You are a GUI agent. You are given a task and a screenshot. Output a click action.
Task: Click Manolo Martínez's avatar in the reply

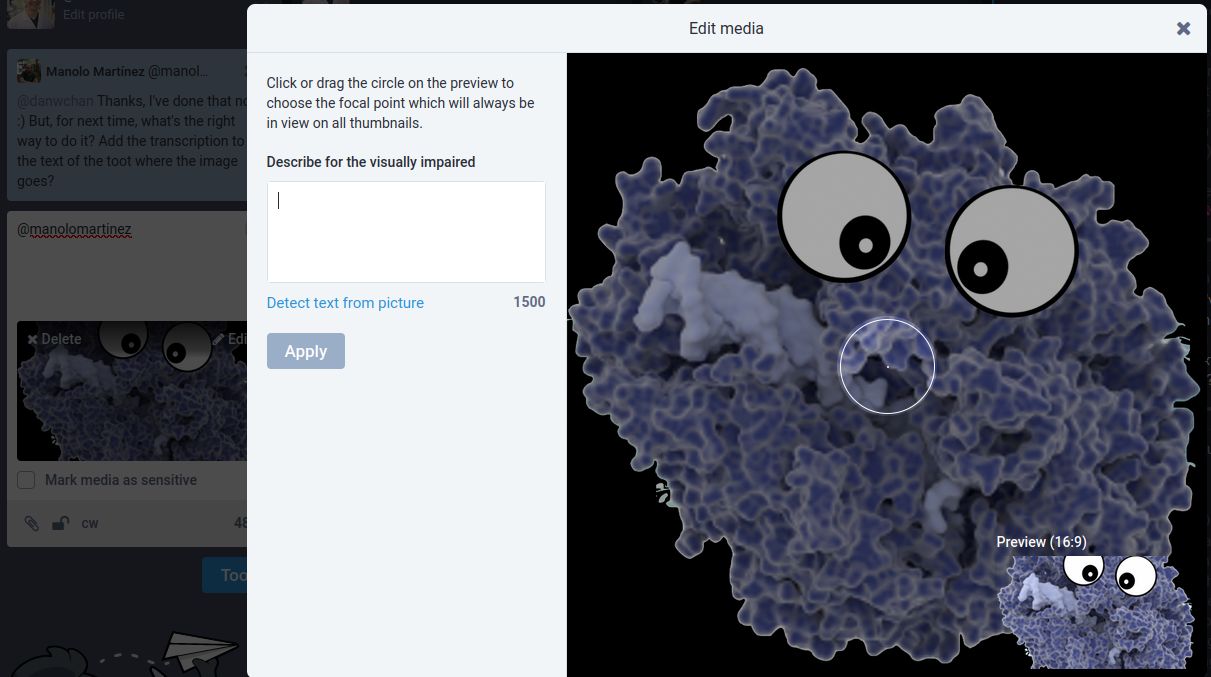coord(29,71)
